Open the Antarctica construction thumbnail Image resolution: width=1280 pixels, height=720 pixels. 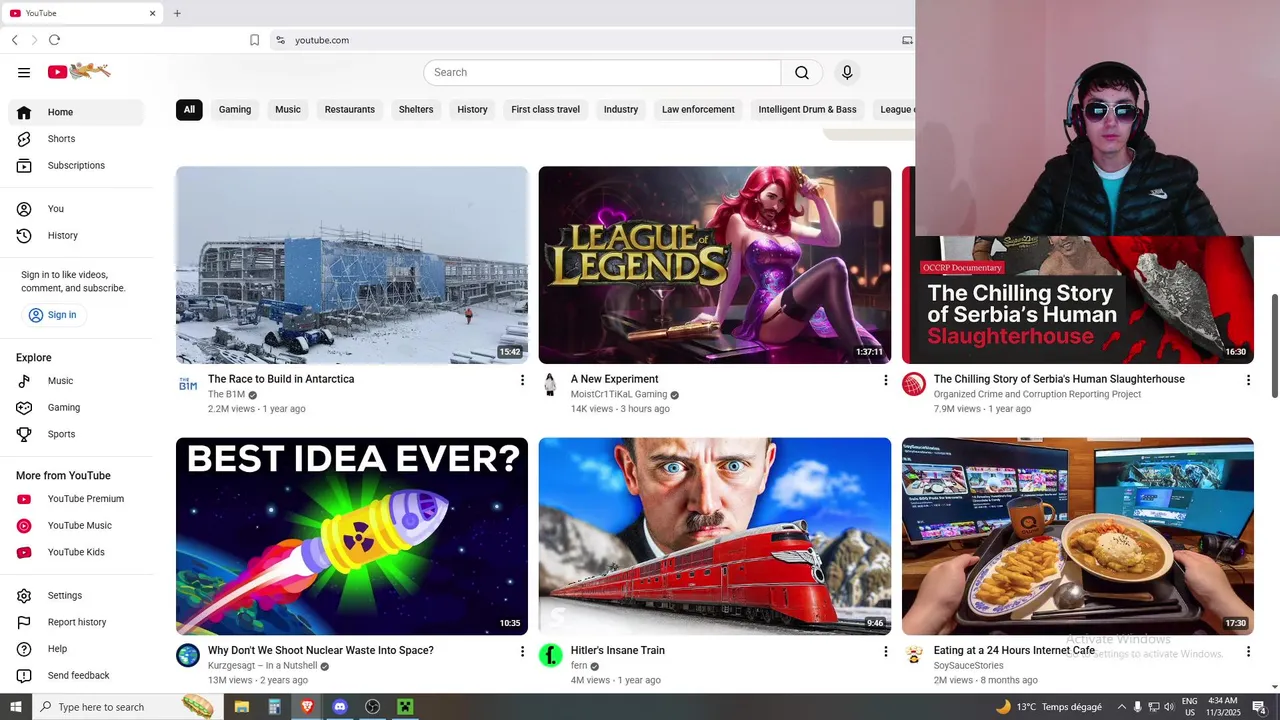[x=352, y=265]
